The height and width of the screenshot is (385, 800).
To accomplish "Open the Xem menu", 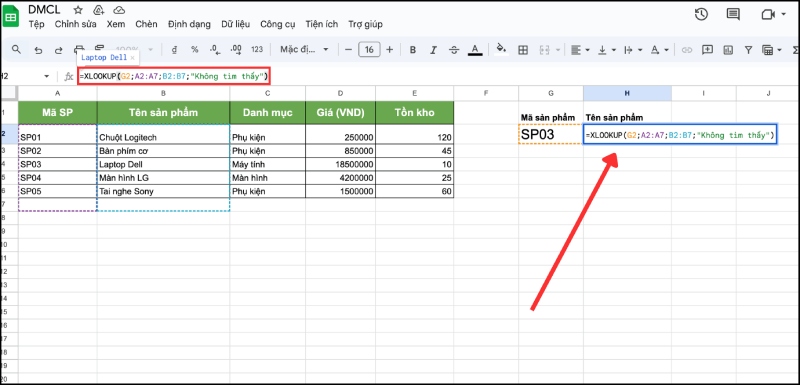I will click(116, 24).
